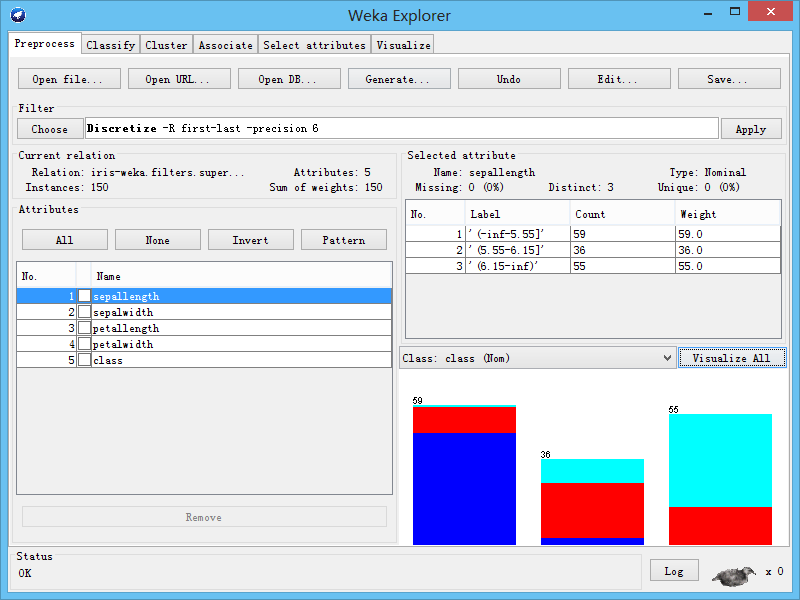Screen dimensions: 800x600
Task: Click the '(-inf-5.55]' label cell
Action: click(x=517, y=234)
